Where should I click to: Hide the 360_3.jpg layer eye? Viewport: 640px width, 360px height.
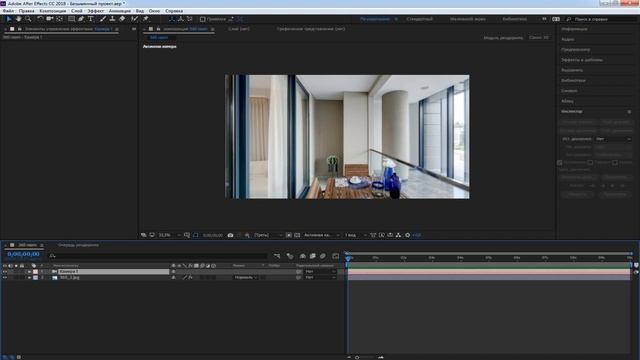[x=5, y=278]
